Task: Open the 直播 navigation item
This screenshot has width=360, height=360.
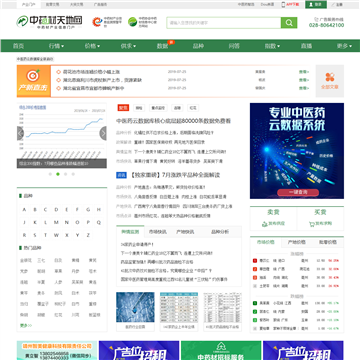Action: pos(306,46)
